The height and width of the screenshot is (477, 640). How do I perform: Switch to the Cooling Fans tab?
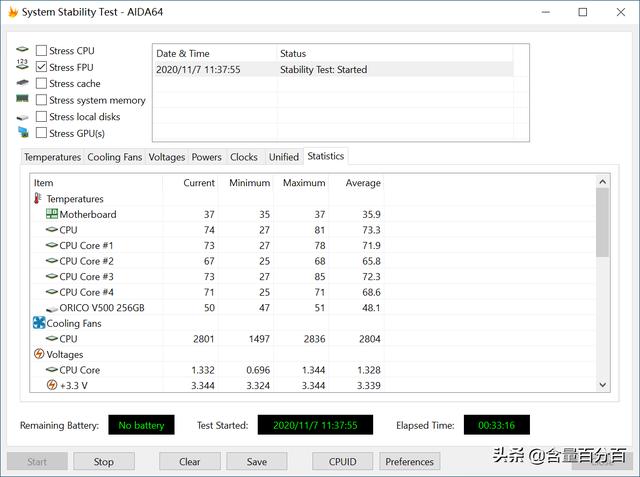[114, 157]
